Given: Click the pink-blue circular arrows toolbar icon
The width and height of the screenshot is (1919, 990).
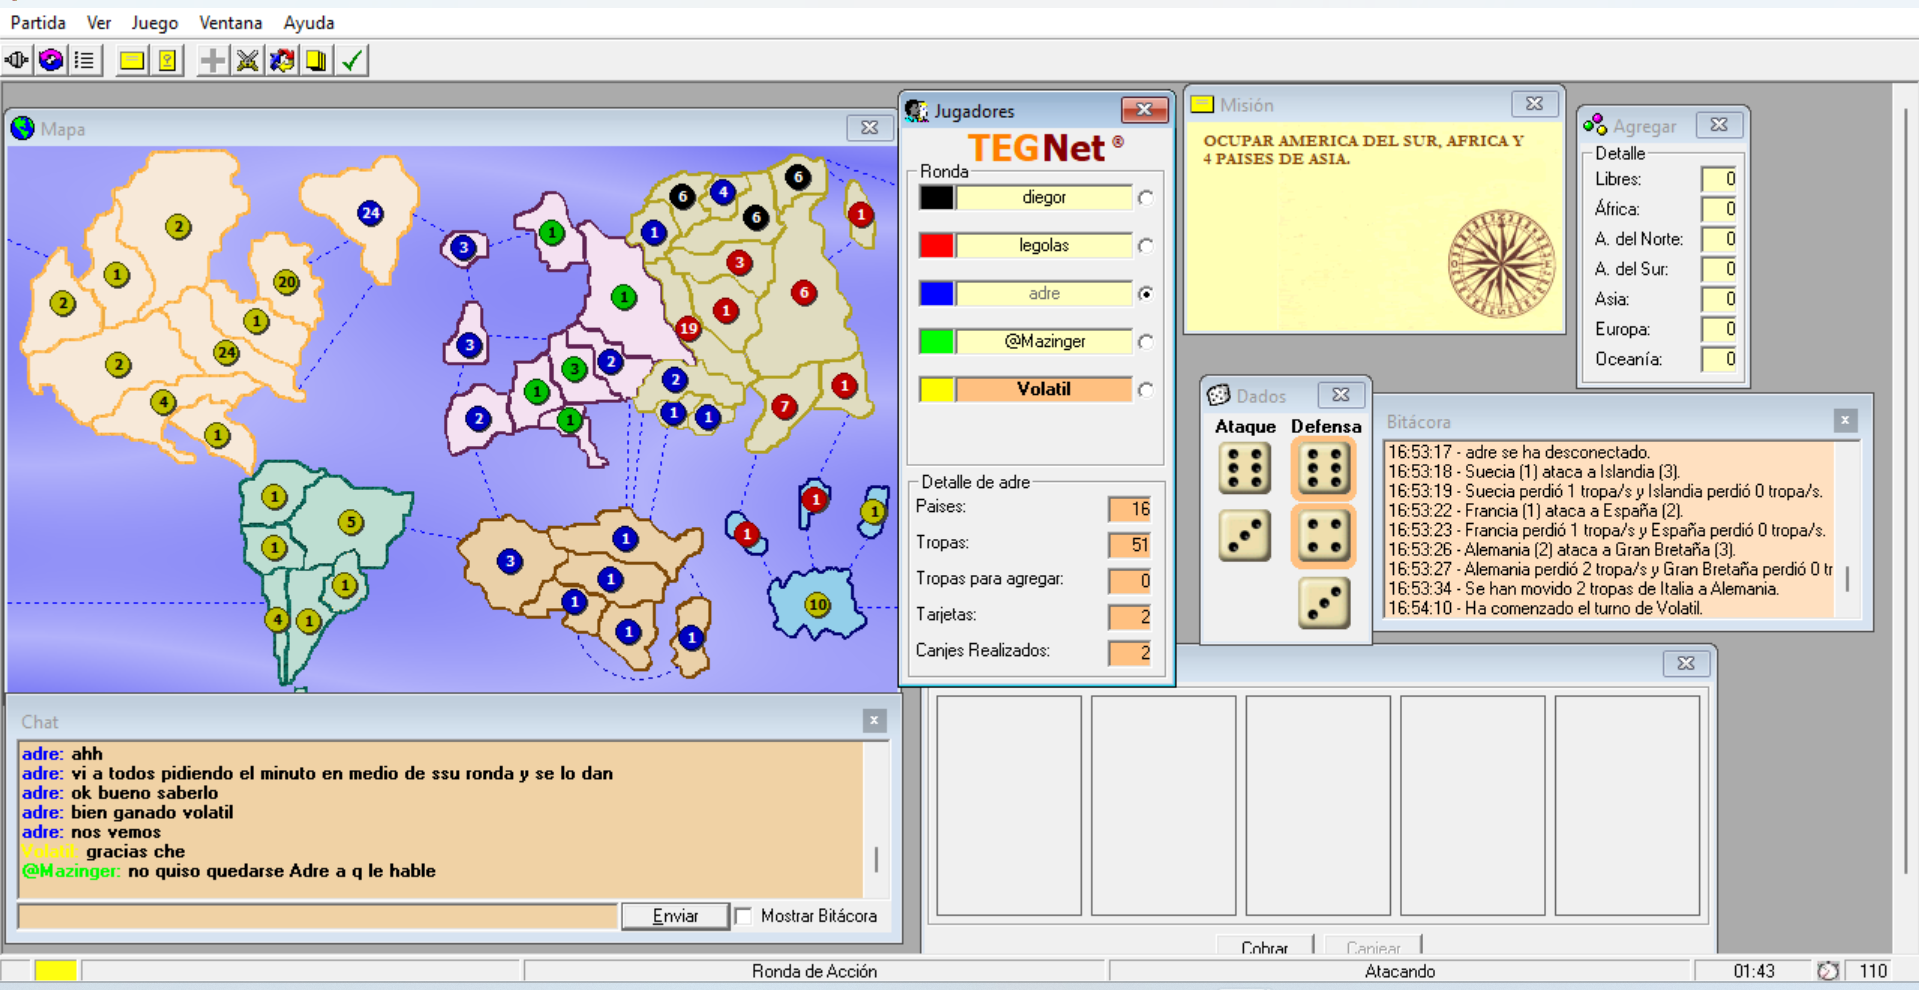Looking at the screenshot, I should [51, 61].
